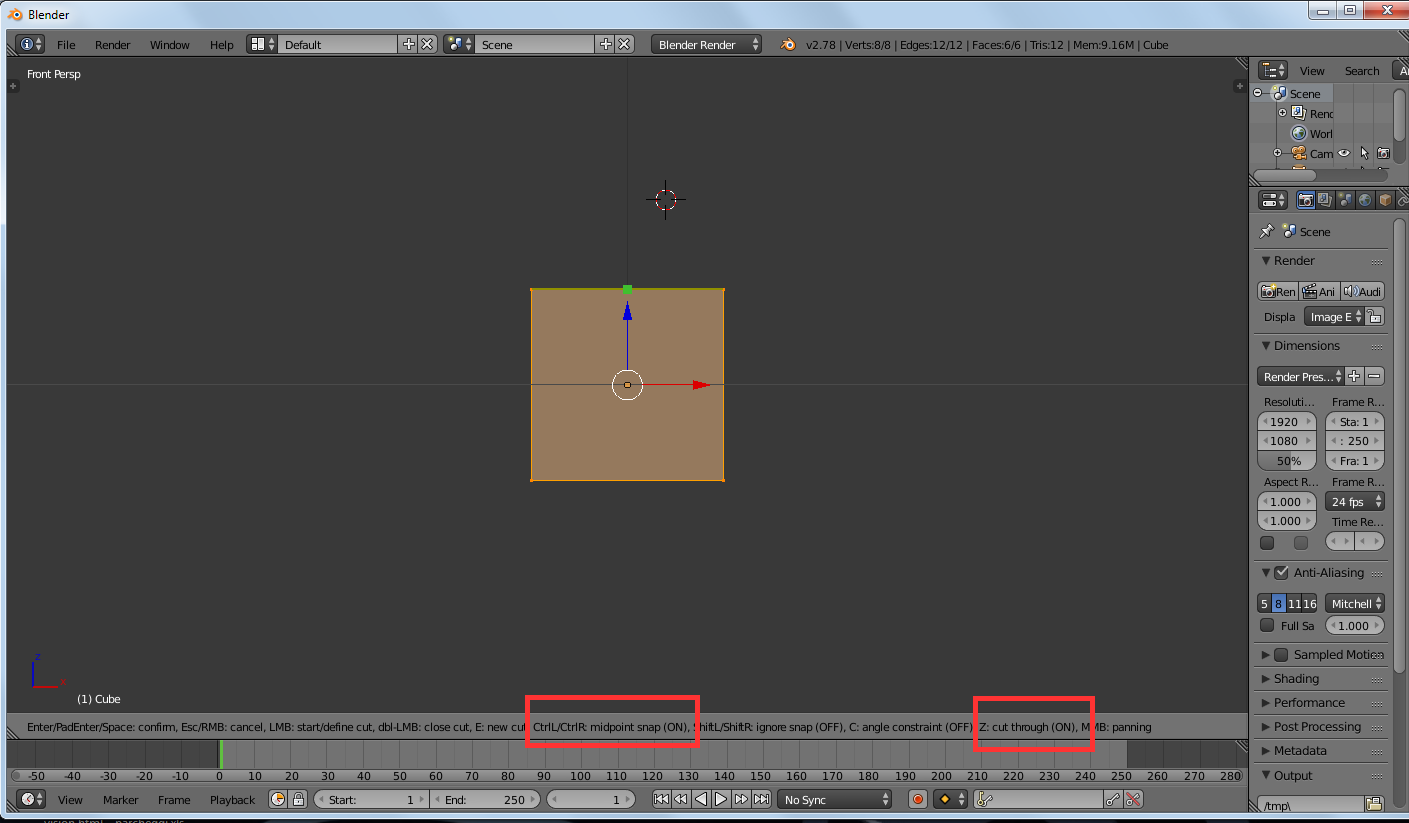Viewport: 1409px width, 823px height.
Task: Click the Blender logo in header
Action: tap(788, 44)
